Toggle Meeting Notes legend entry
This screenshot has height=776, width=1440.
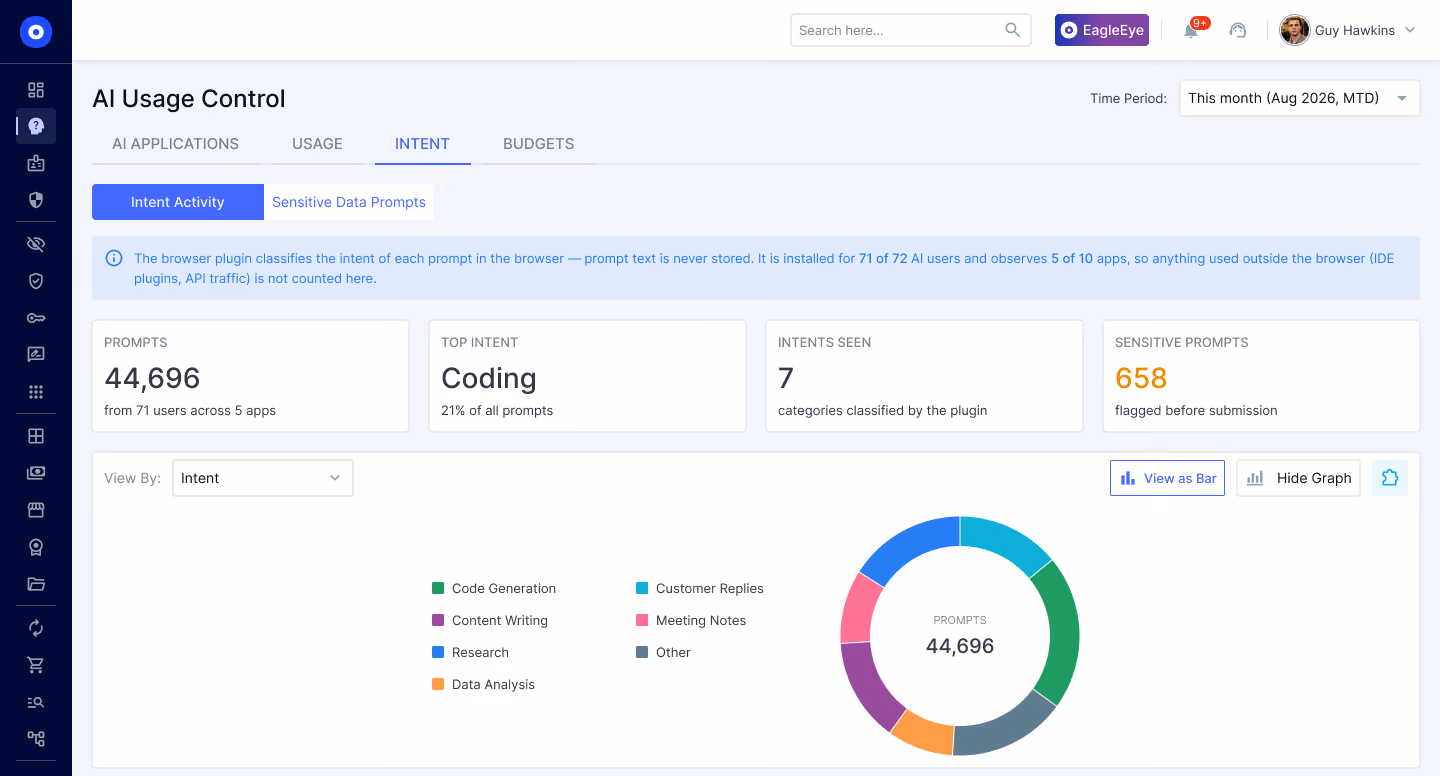click(x=691, y=620)
